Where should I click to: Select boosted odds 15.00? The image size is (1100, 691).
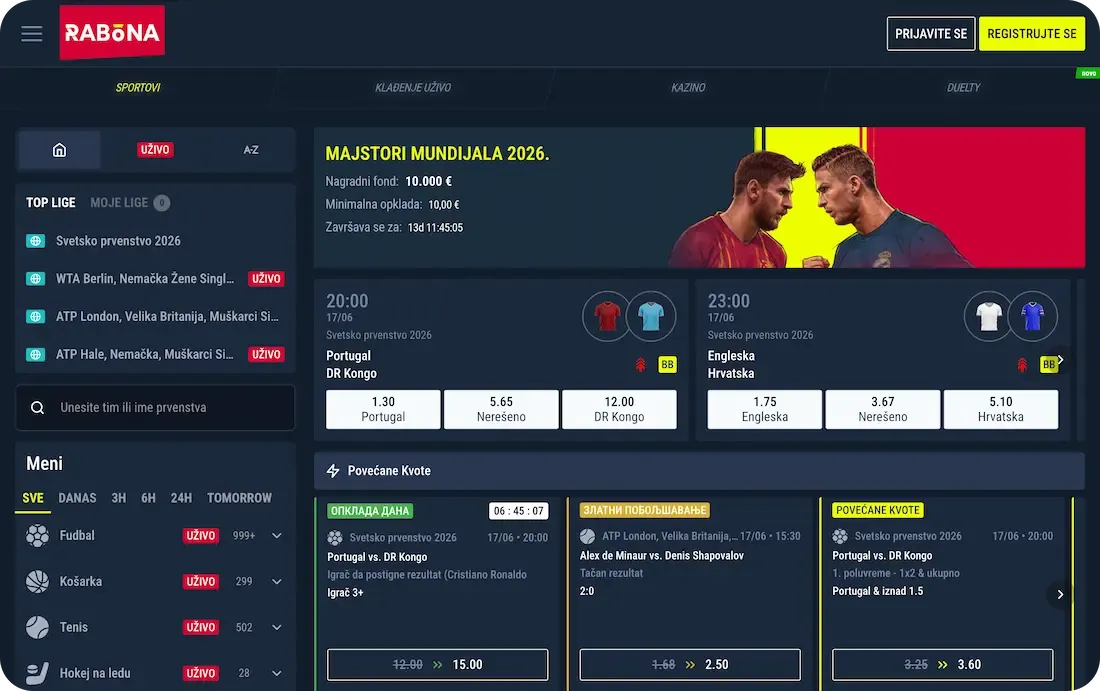tap(438, 664)
